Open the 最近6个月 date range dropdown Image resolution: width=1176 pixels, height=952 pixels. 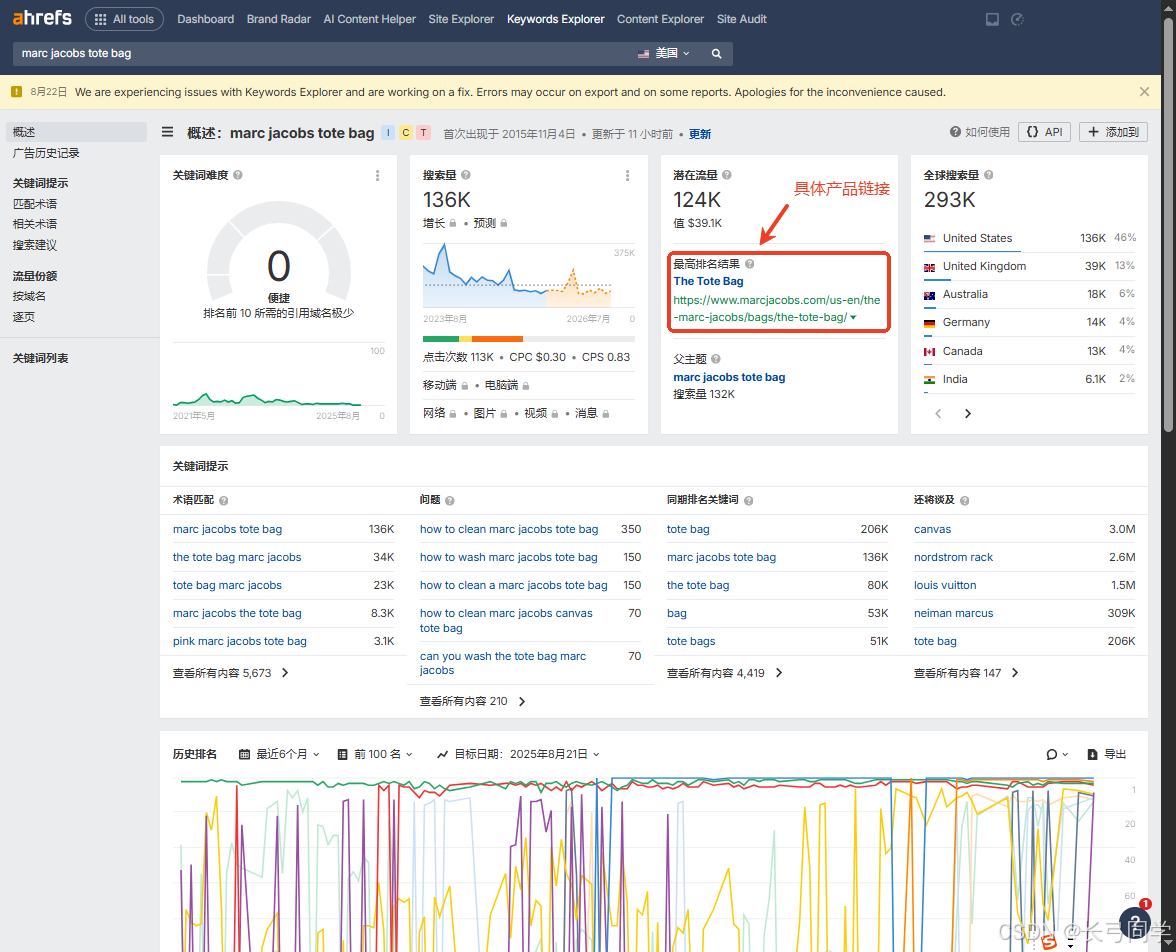point(280,754)
